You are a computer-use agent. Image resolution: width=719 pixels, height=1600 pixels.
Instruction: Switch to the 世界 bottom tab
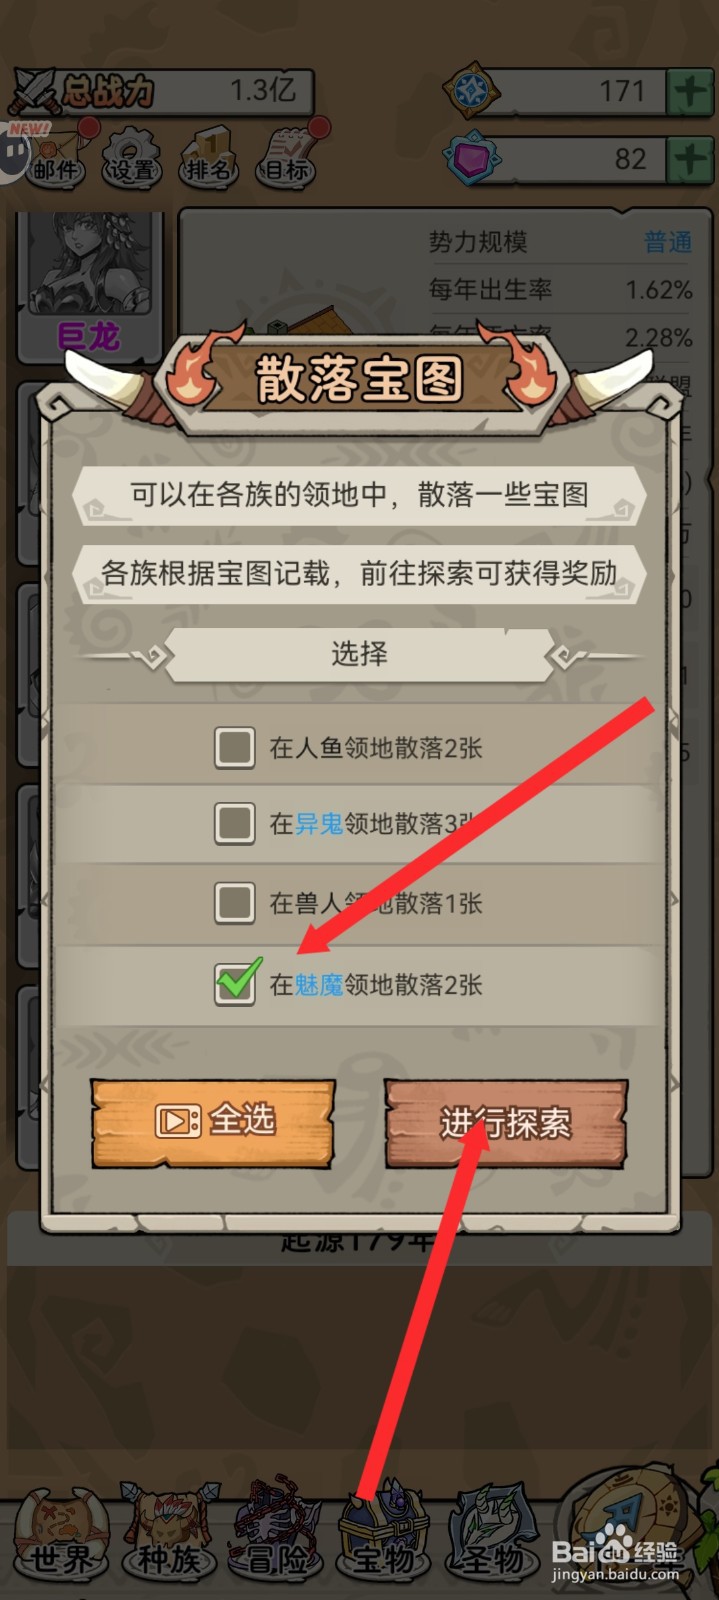[62, 1540]
